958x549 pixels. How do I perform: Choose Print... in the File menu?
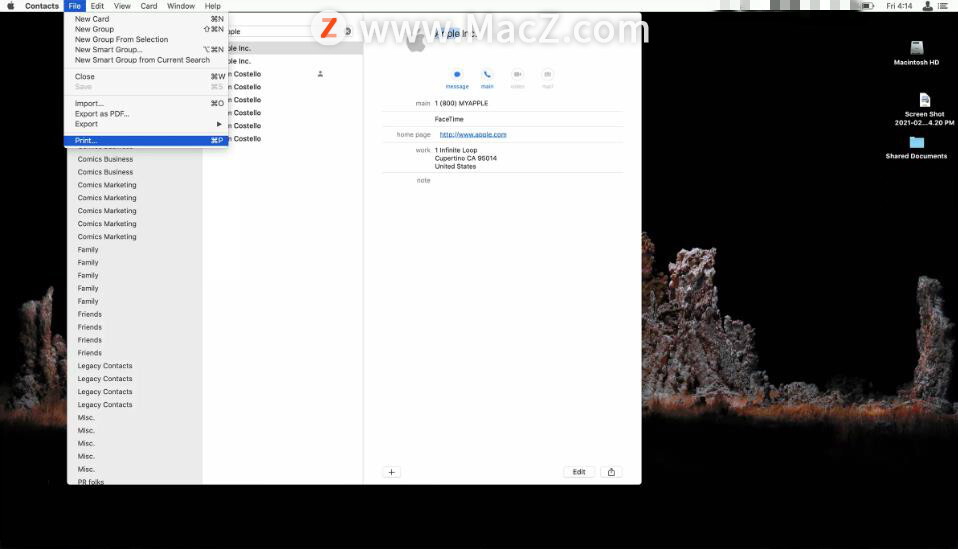[145, 140]
